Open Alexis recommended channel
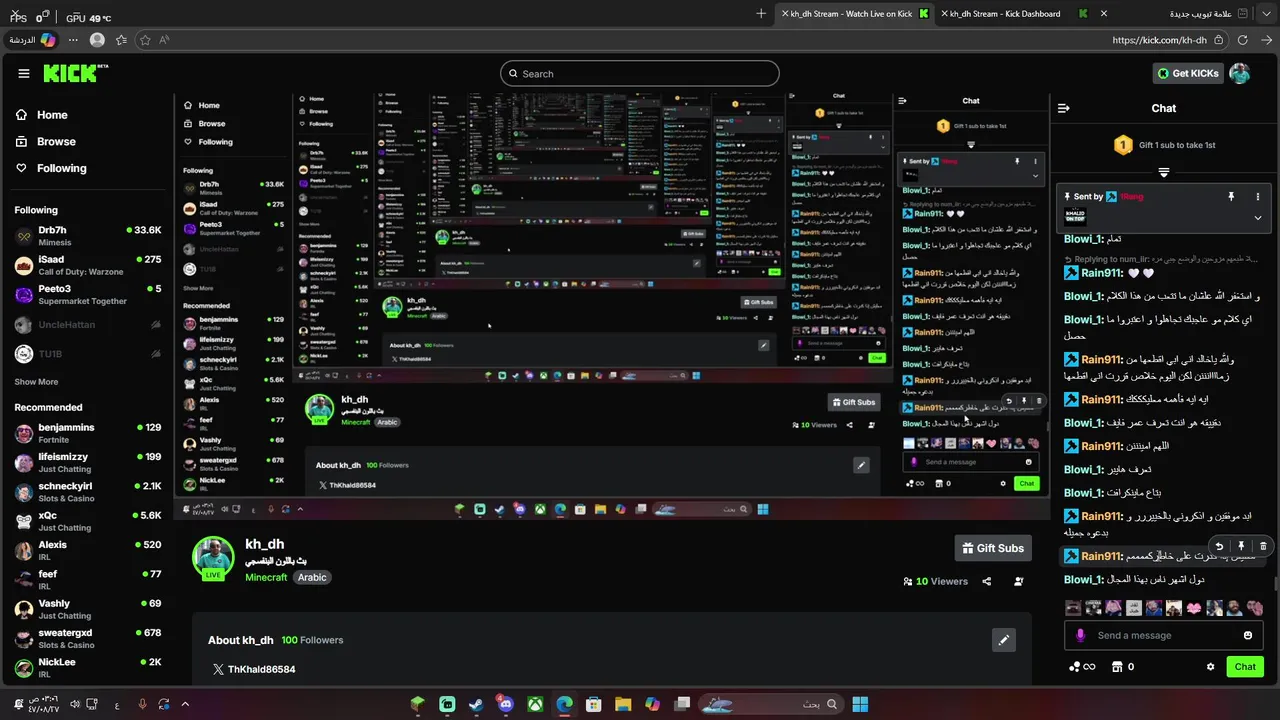Screen dimensions: 1280x720 [87, 550]
